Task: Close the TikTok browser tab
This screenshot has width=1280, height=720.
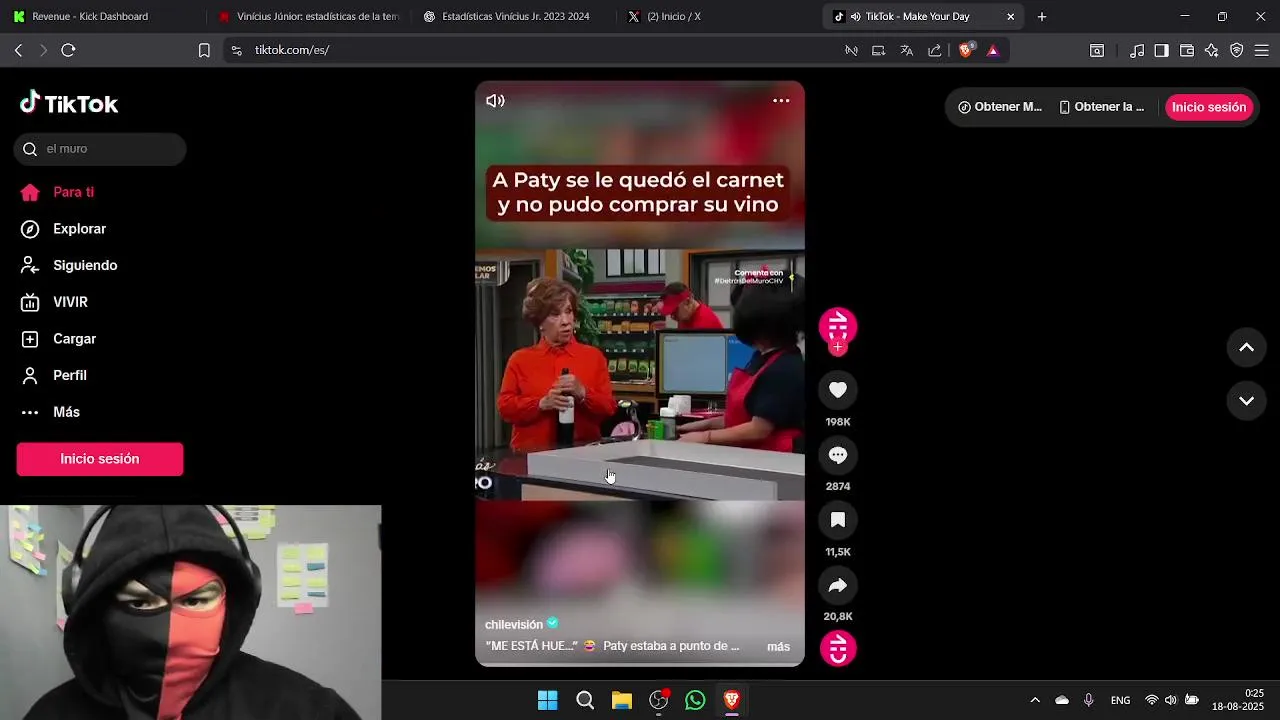Action: pyautogui.click(x=1010, y=16)
